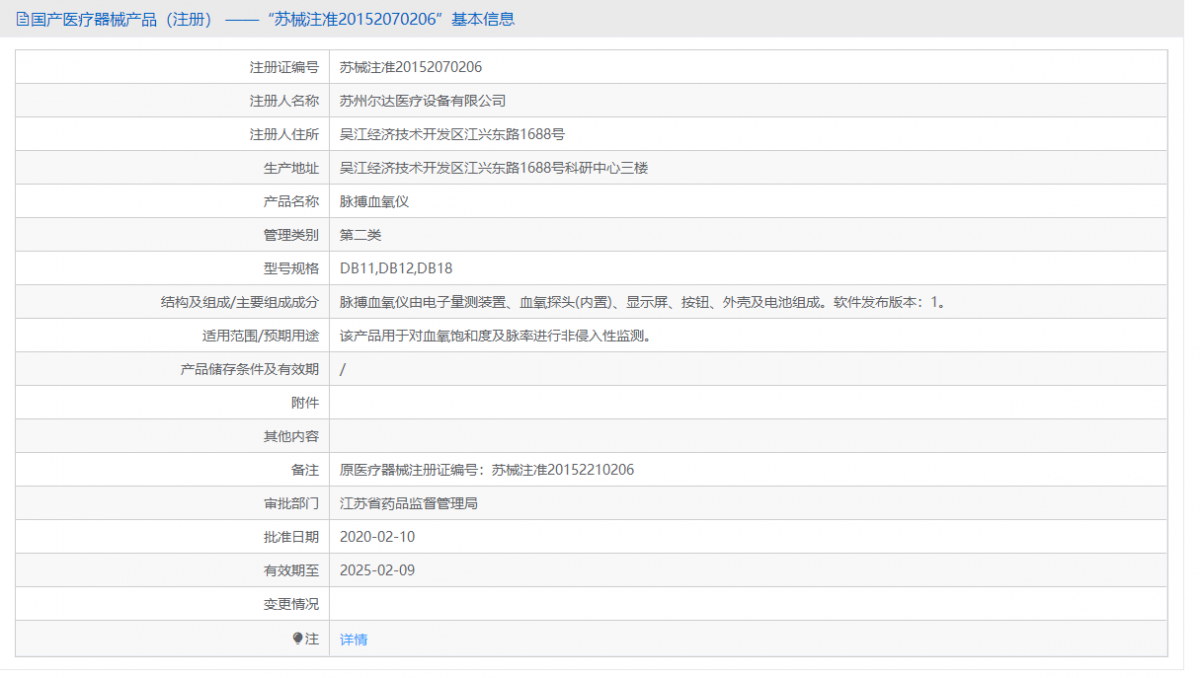This screenshot has width=1200, height=678.
Task: Click the 注册人名称 label
Action: [284, 101]
